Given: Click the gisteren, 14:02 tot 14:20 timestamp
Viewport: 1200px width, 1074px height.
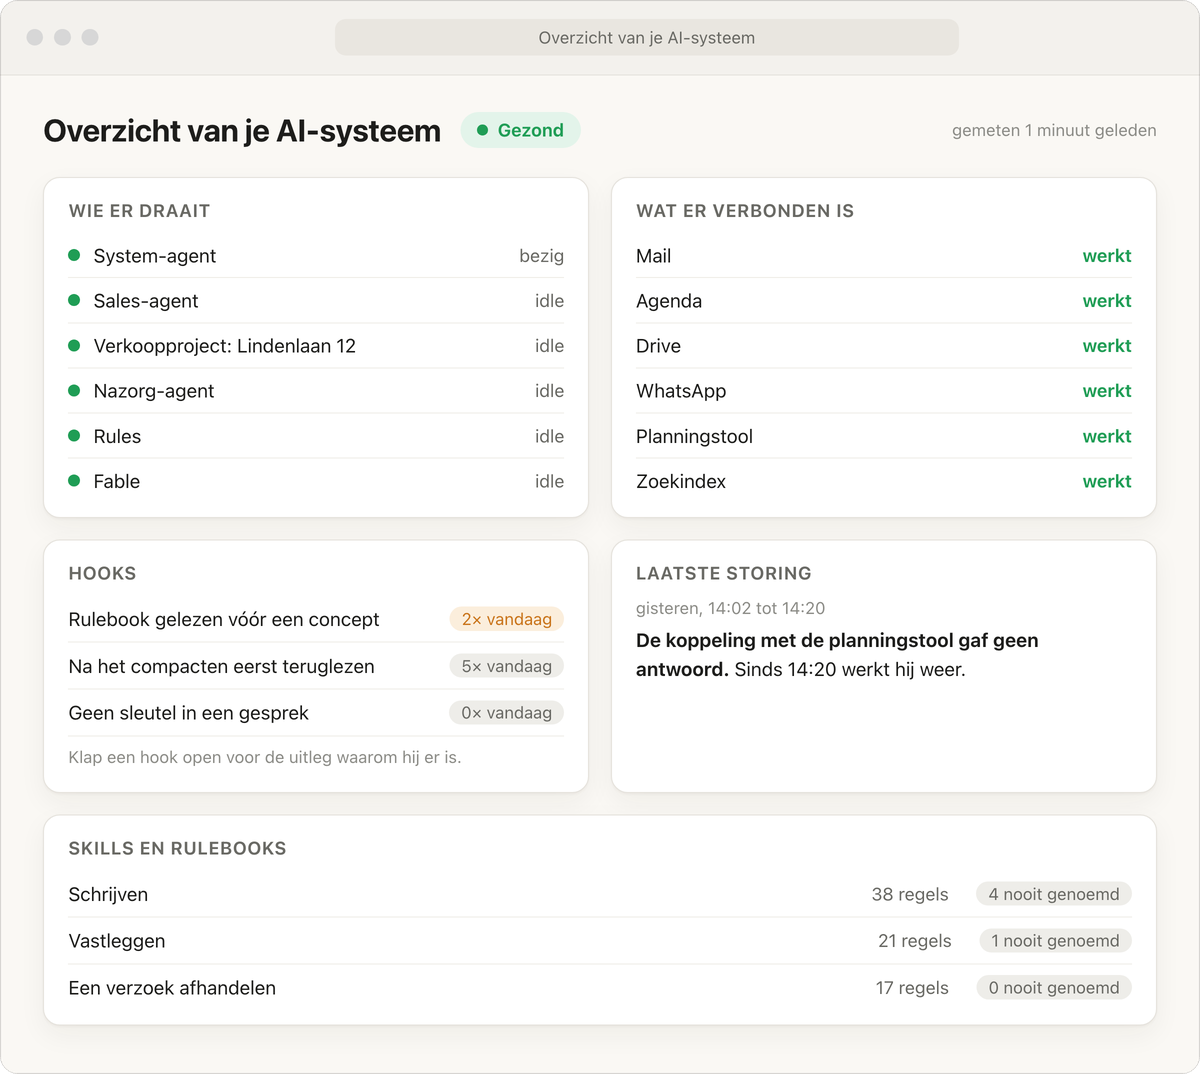Looking at the screenshot, I should tap(731, 608).
